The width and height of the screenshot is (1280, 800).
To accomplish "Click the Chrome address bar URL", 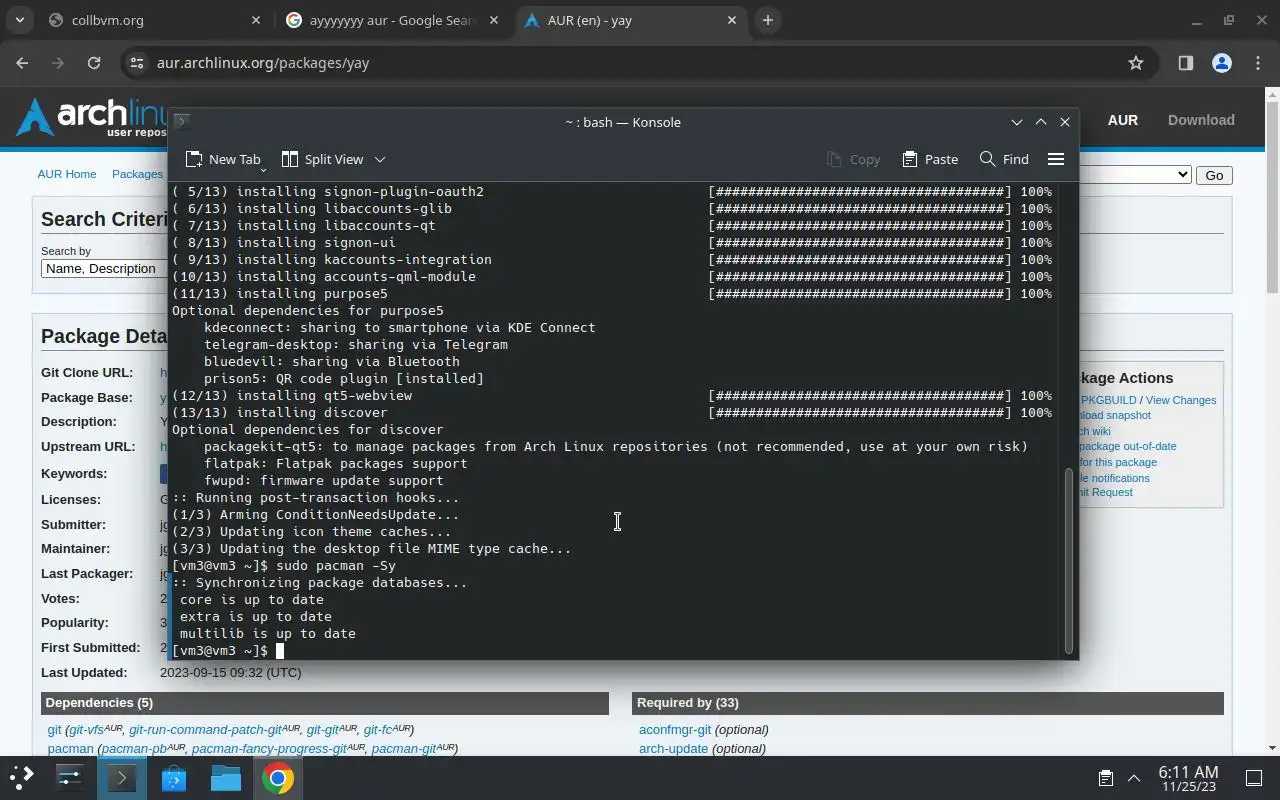I will tap(263, 63).
